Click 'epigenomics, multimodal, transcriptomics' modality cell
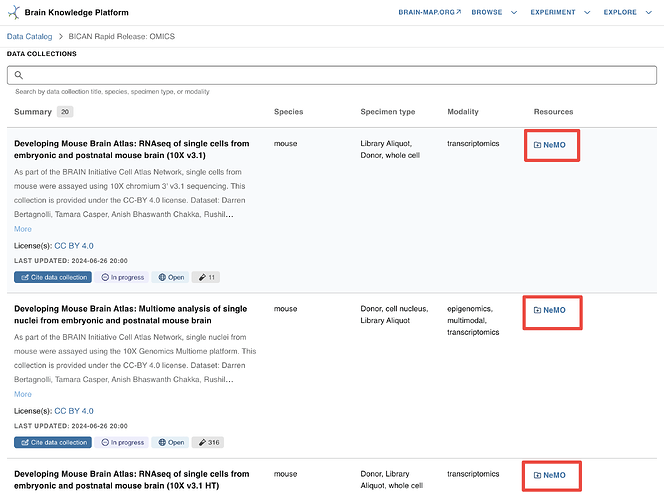Image resolution: width=664 pixels, height=499 pixels. (x=473, y=321)
